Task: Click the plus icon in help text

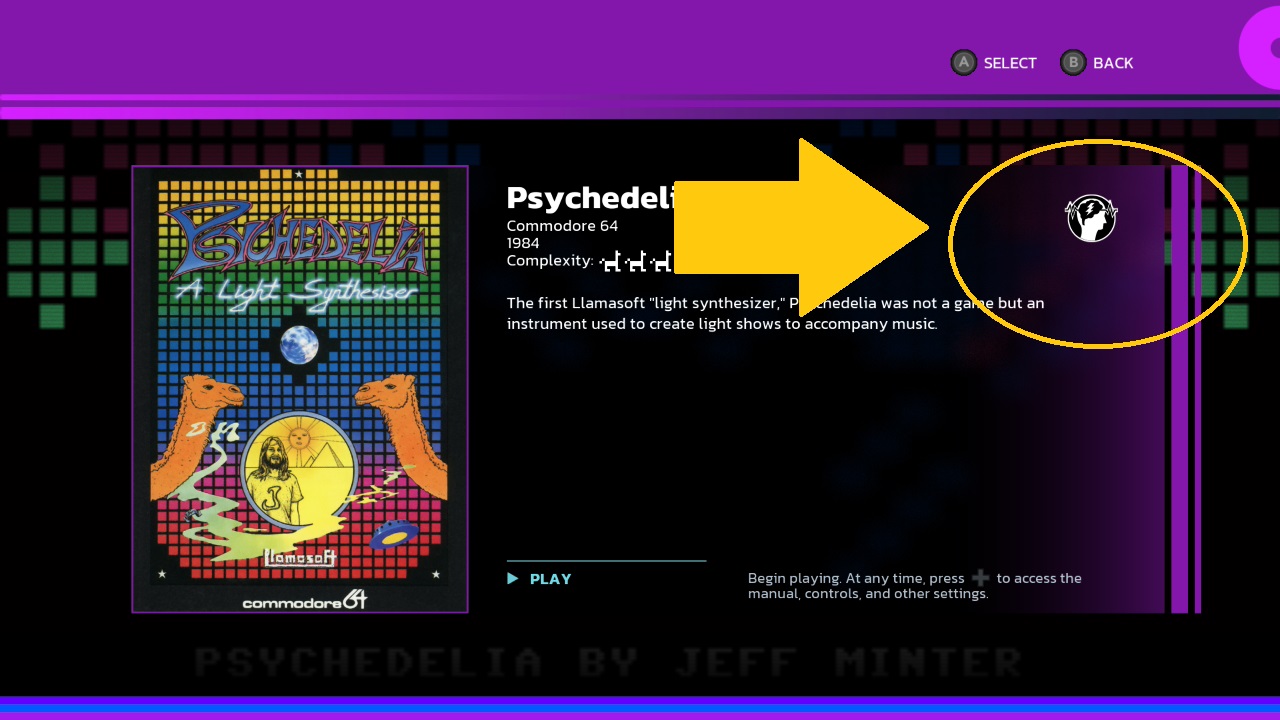Action: 980,578
